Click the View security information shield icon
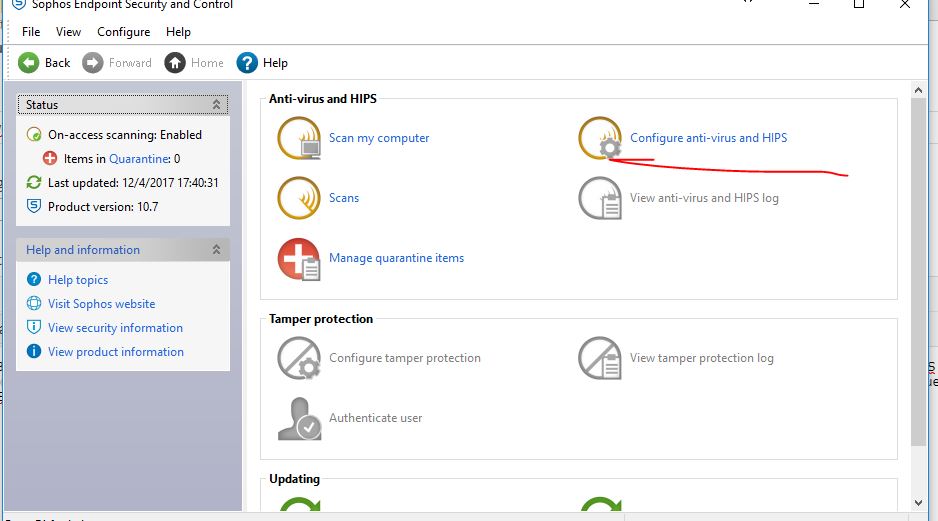 click(x=34, y=327)
